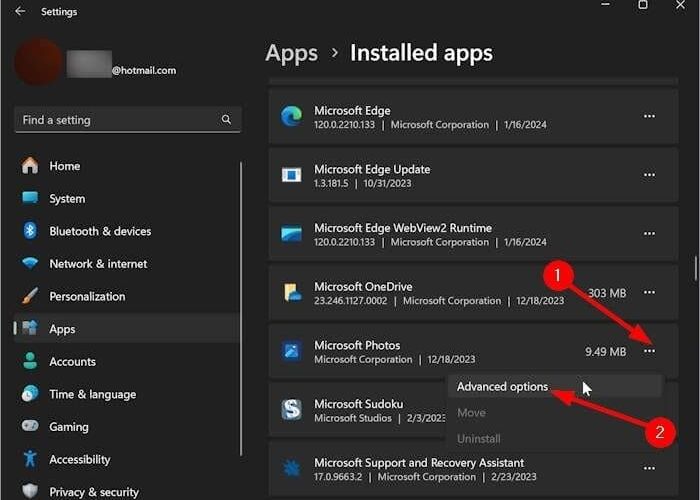Click the Wi-Fi network icon
This screenshot has width=700, height=500.
pyautogui.click(x=30, y=263)
